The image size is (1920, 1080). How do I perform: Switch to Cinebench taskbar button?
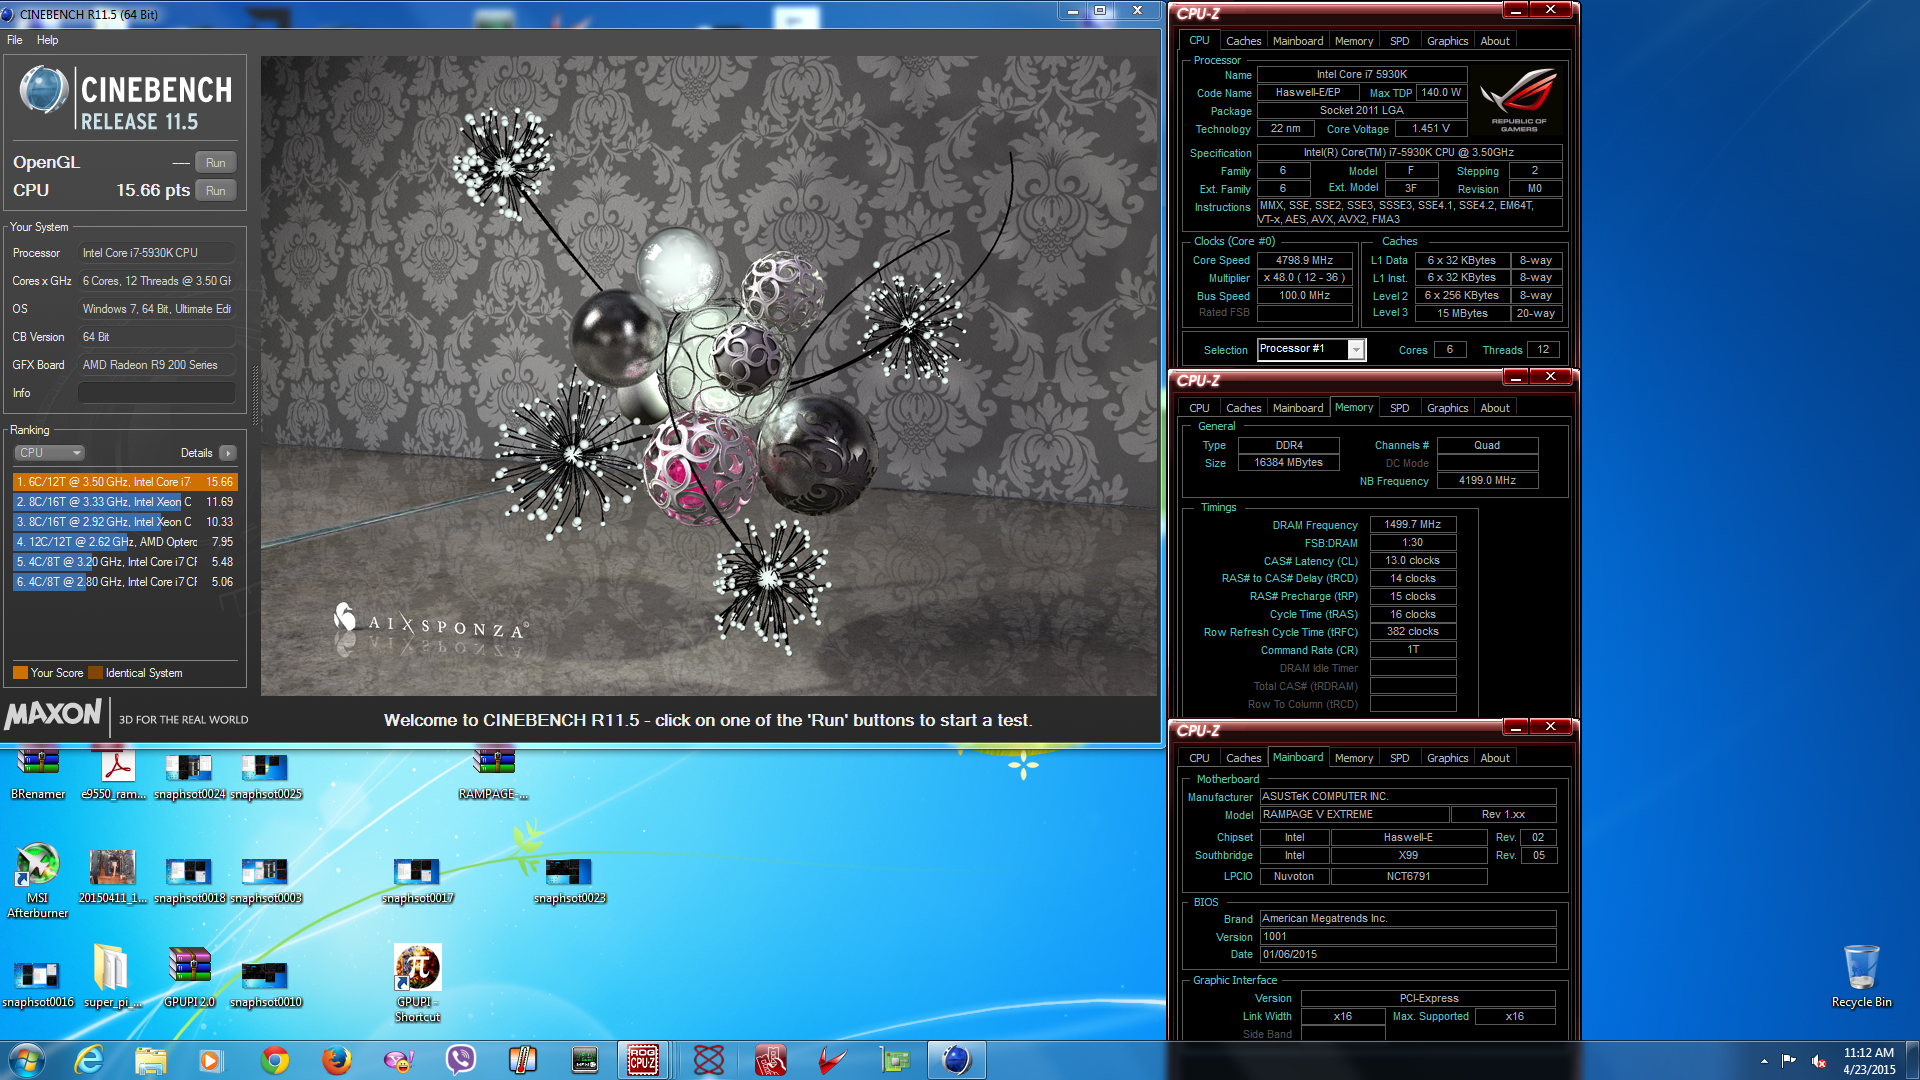[x=956, y=1060]
